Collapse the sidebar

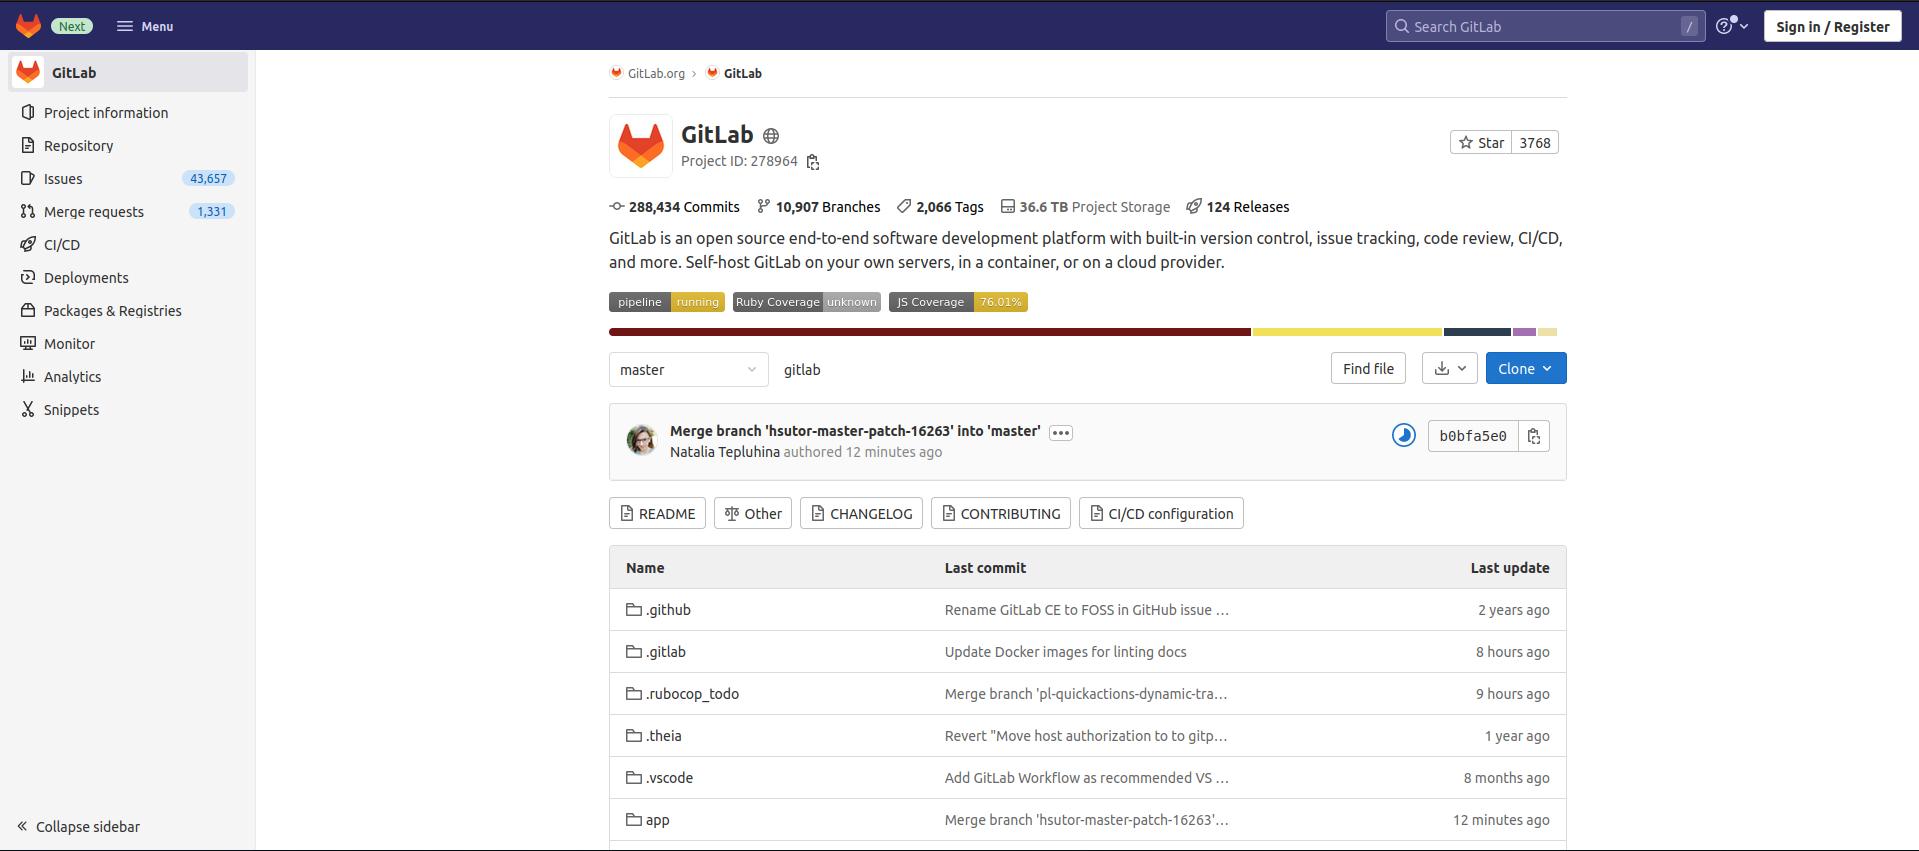pyautogui.click(x=78, y=827)
